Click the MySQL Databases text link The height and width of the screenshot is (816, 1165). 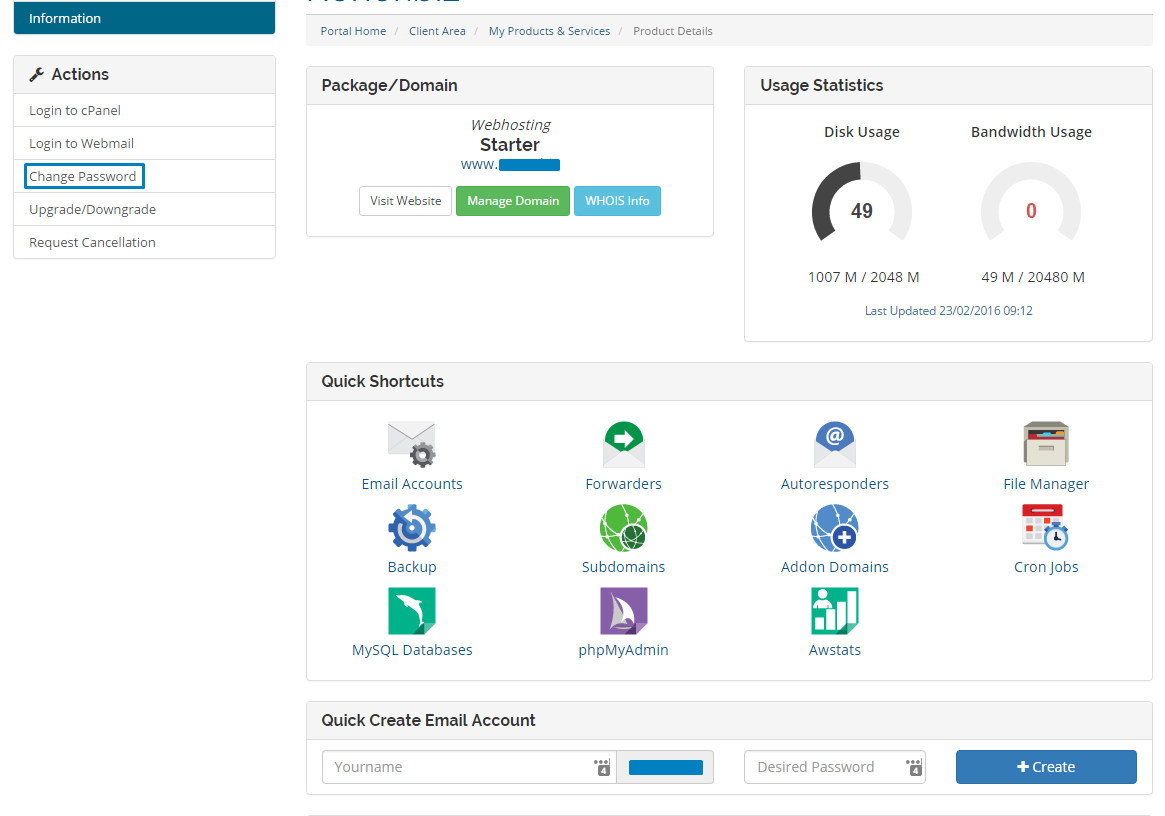pos(412,650)
